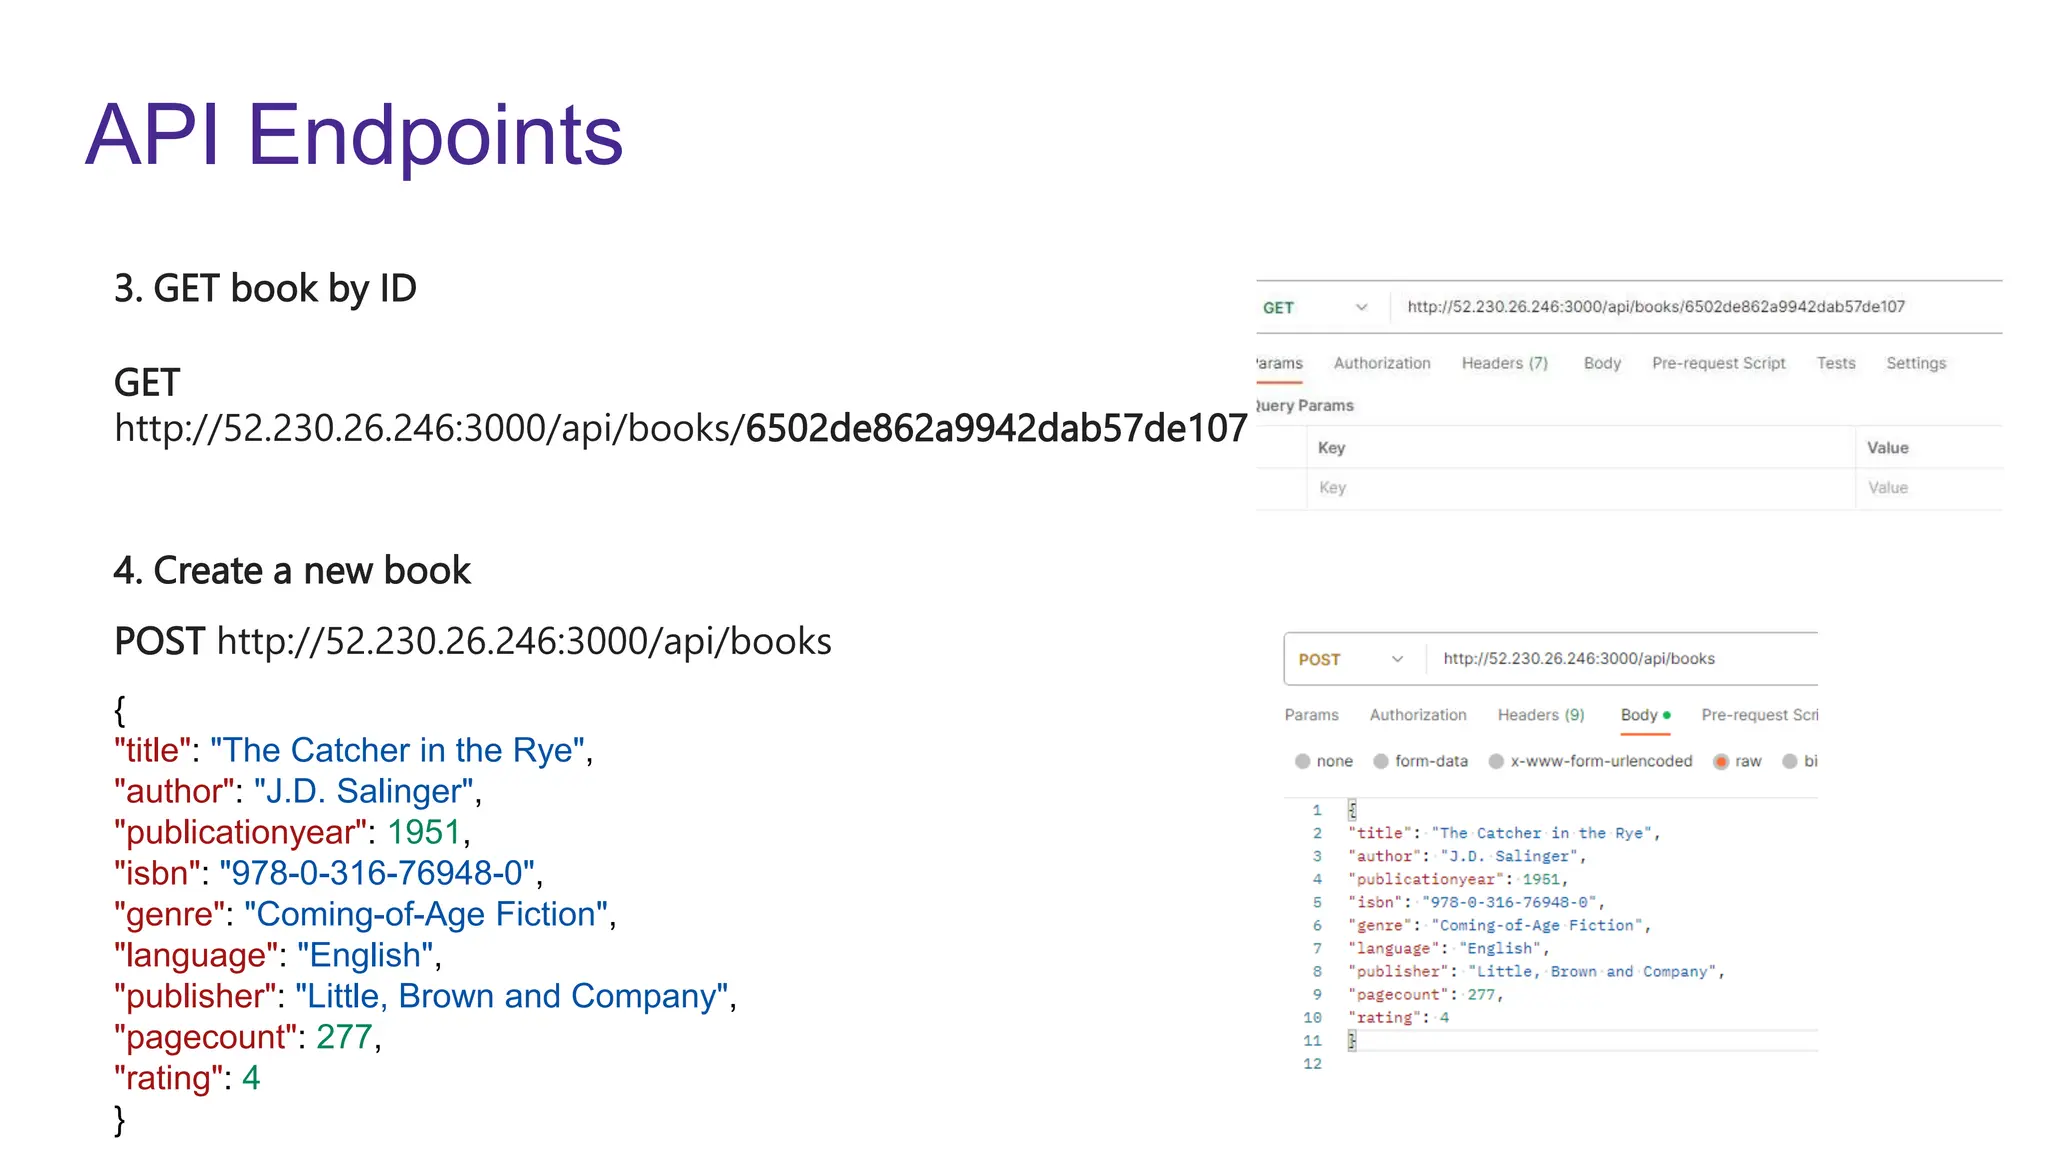Screen dimensions: 2048x1152
Task: Select Params tab in GET request
Action: pyautogui.click(x=1279, y=363)
